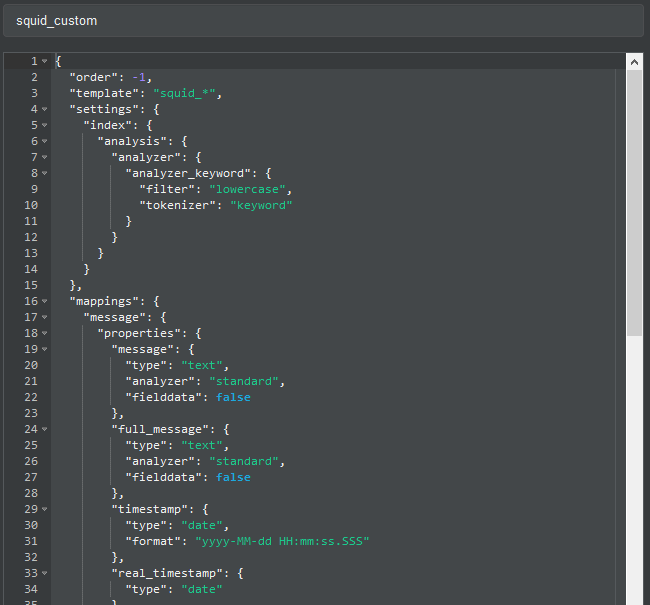Collapse the "mappings" block on line 16
This screenshot has height=605, width=650.
[44, 301]
